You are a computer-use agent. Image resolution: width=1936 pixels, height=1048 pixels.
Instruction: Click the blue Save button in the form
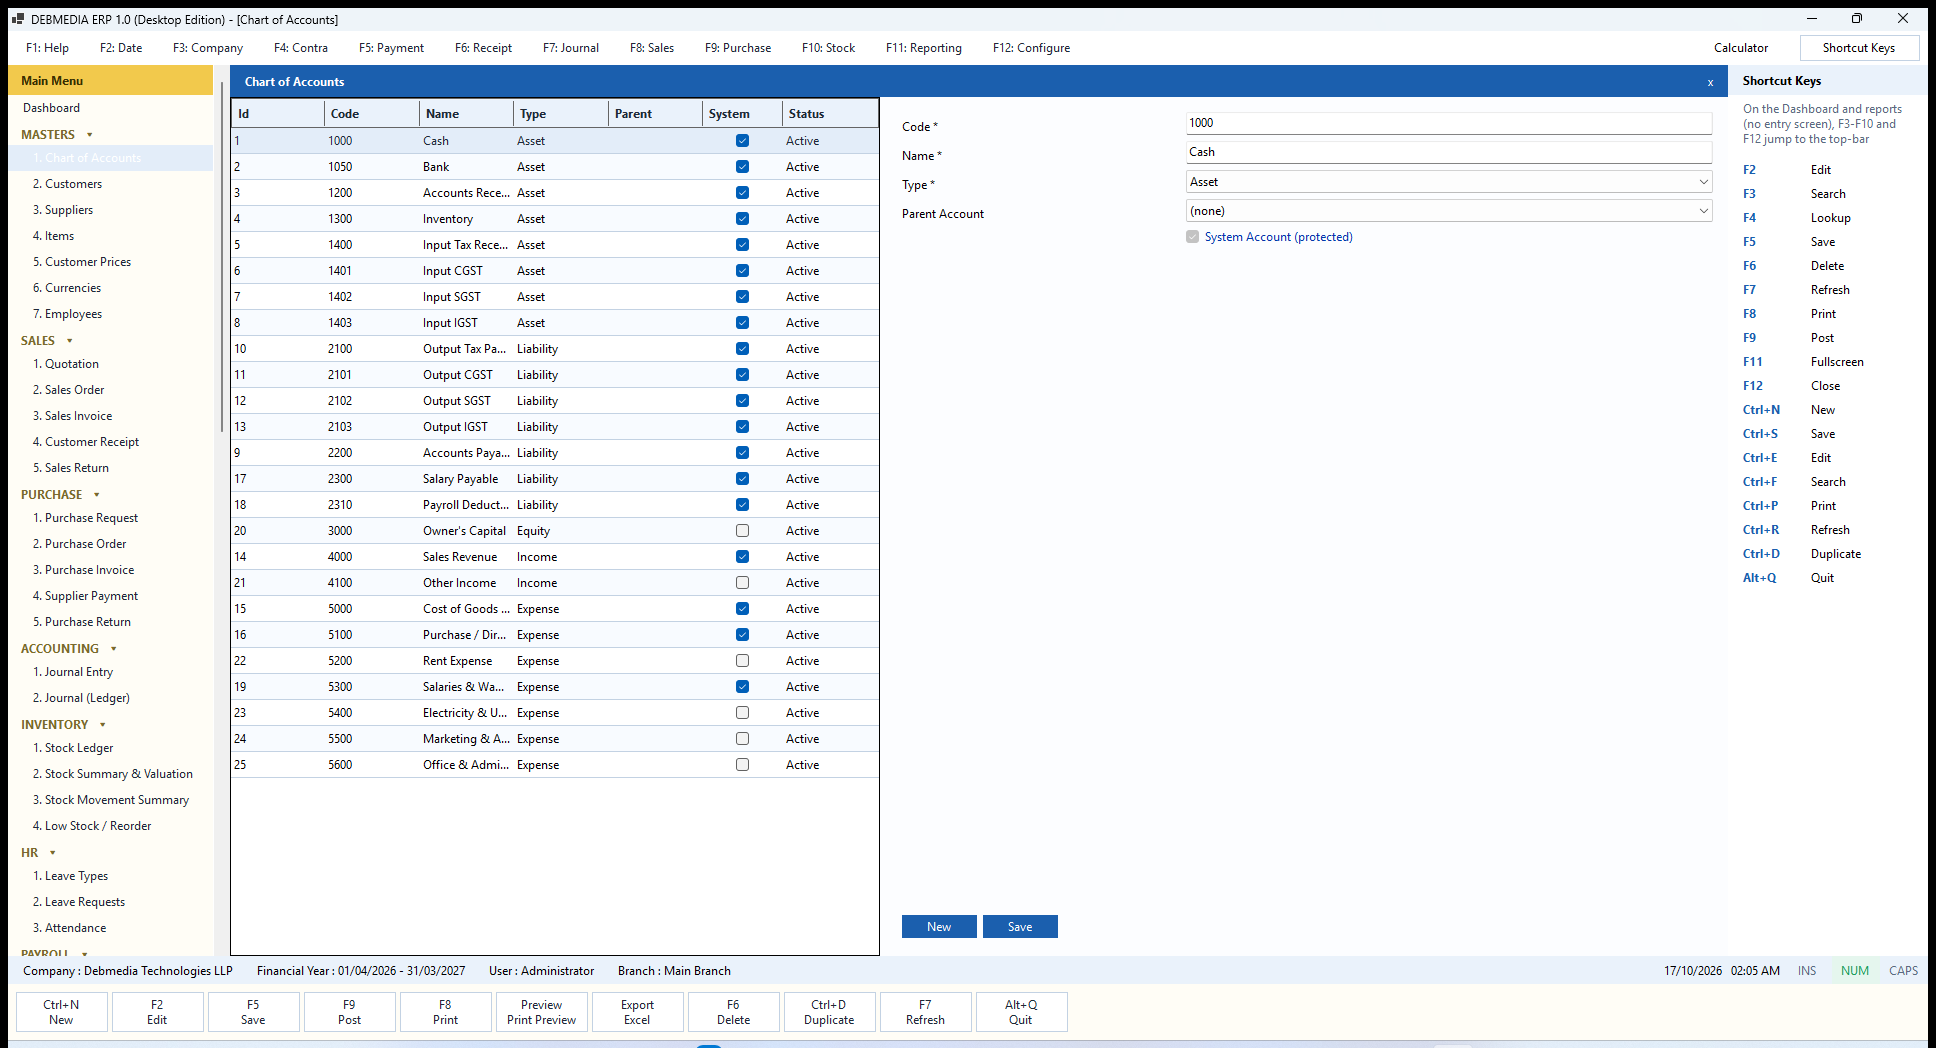click(1020, 927)
